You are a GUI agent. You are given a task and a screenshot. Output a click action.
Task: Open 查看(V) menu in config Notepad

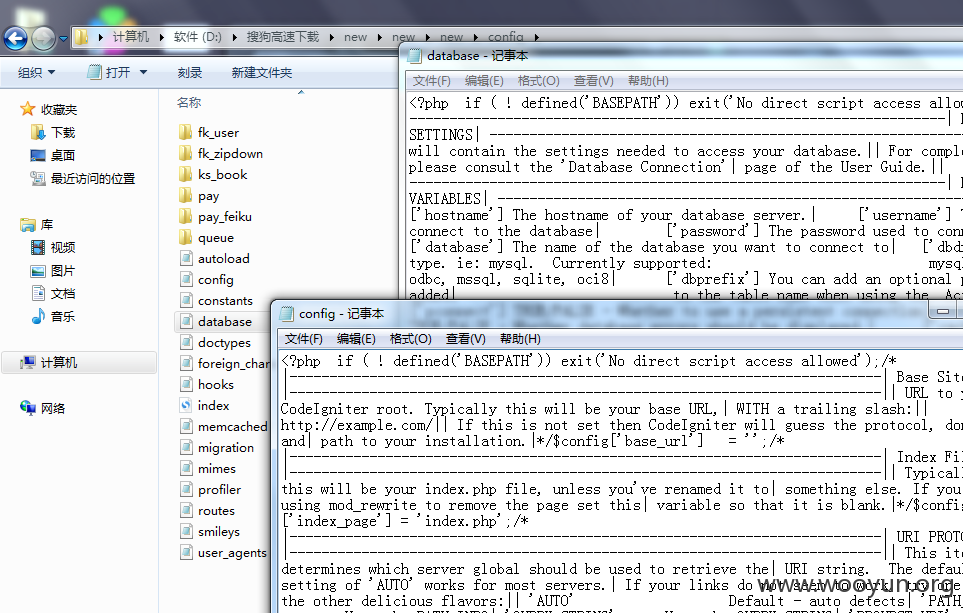point(466,339)
